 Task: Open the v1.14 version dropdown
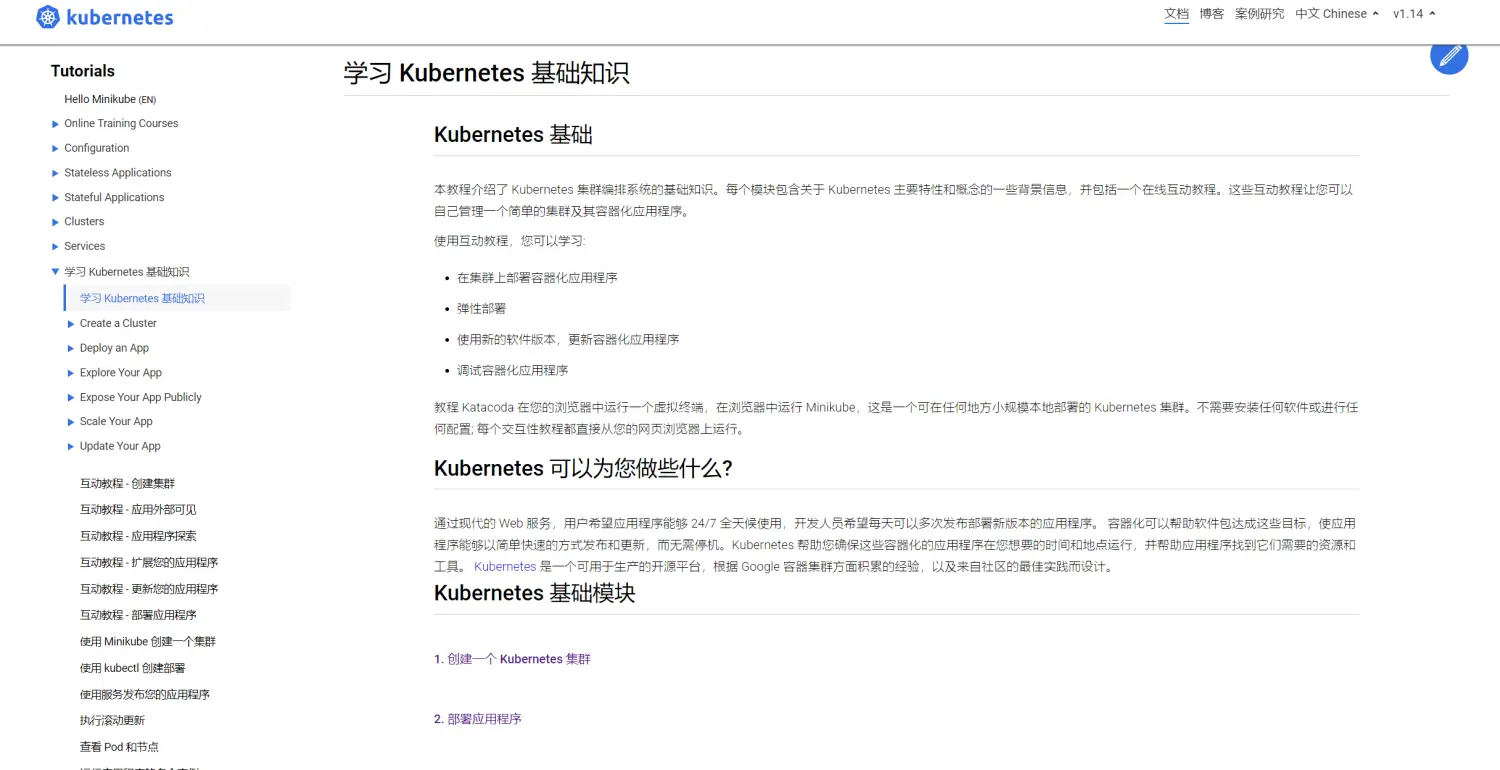click(1414, 14)
